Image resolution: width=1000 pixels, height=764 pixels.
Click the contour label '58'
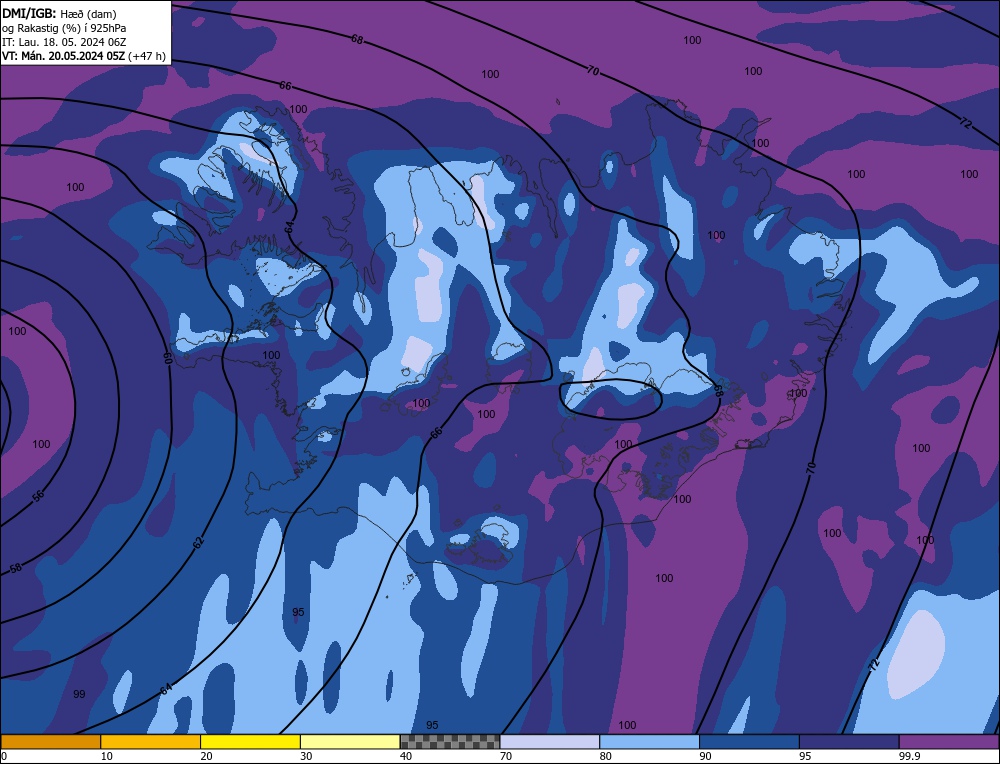coord(16,568)
